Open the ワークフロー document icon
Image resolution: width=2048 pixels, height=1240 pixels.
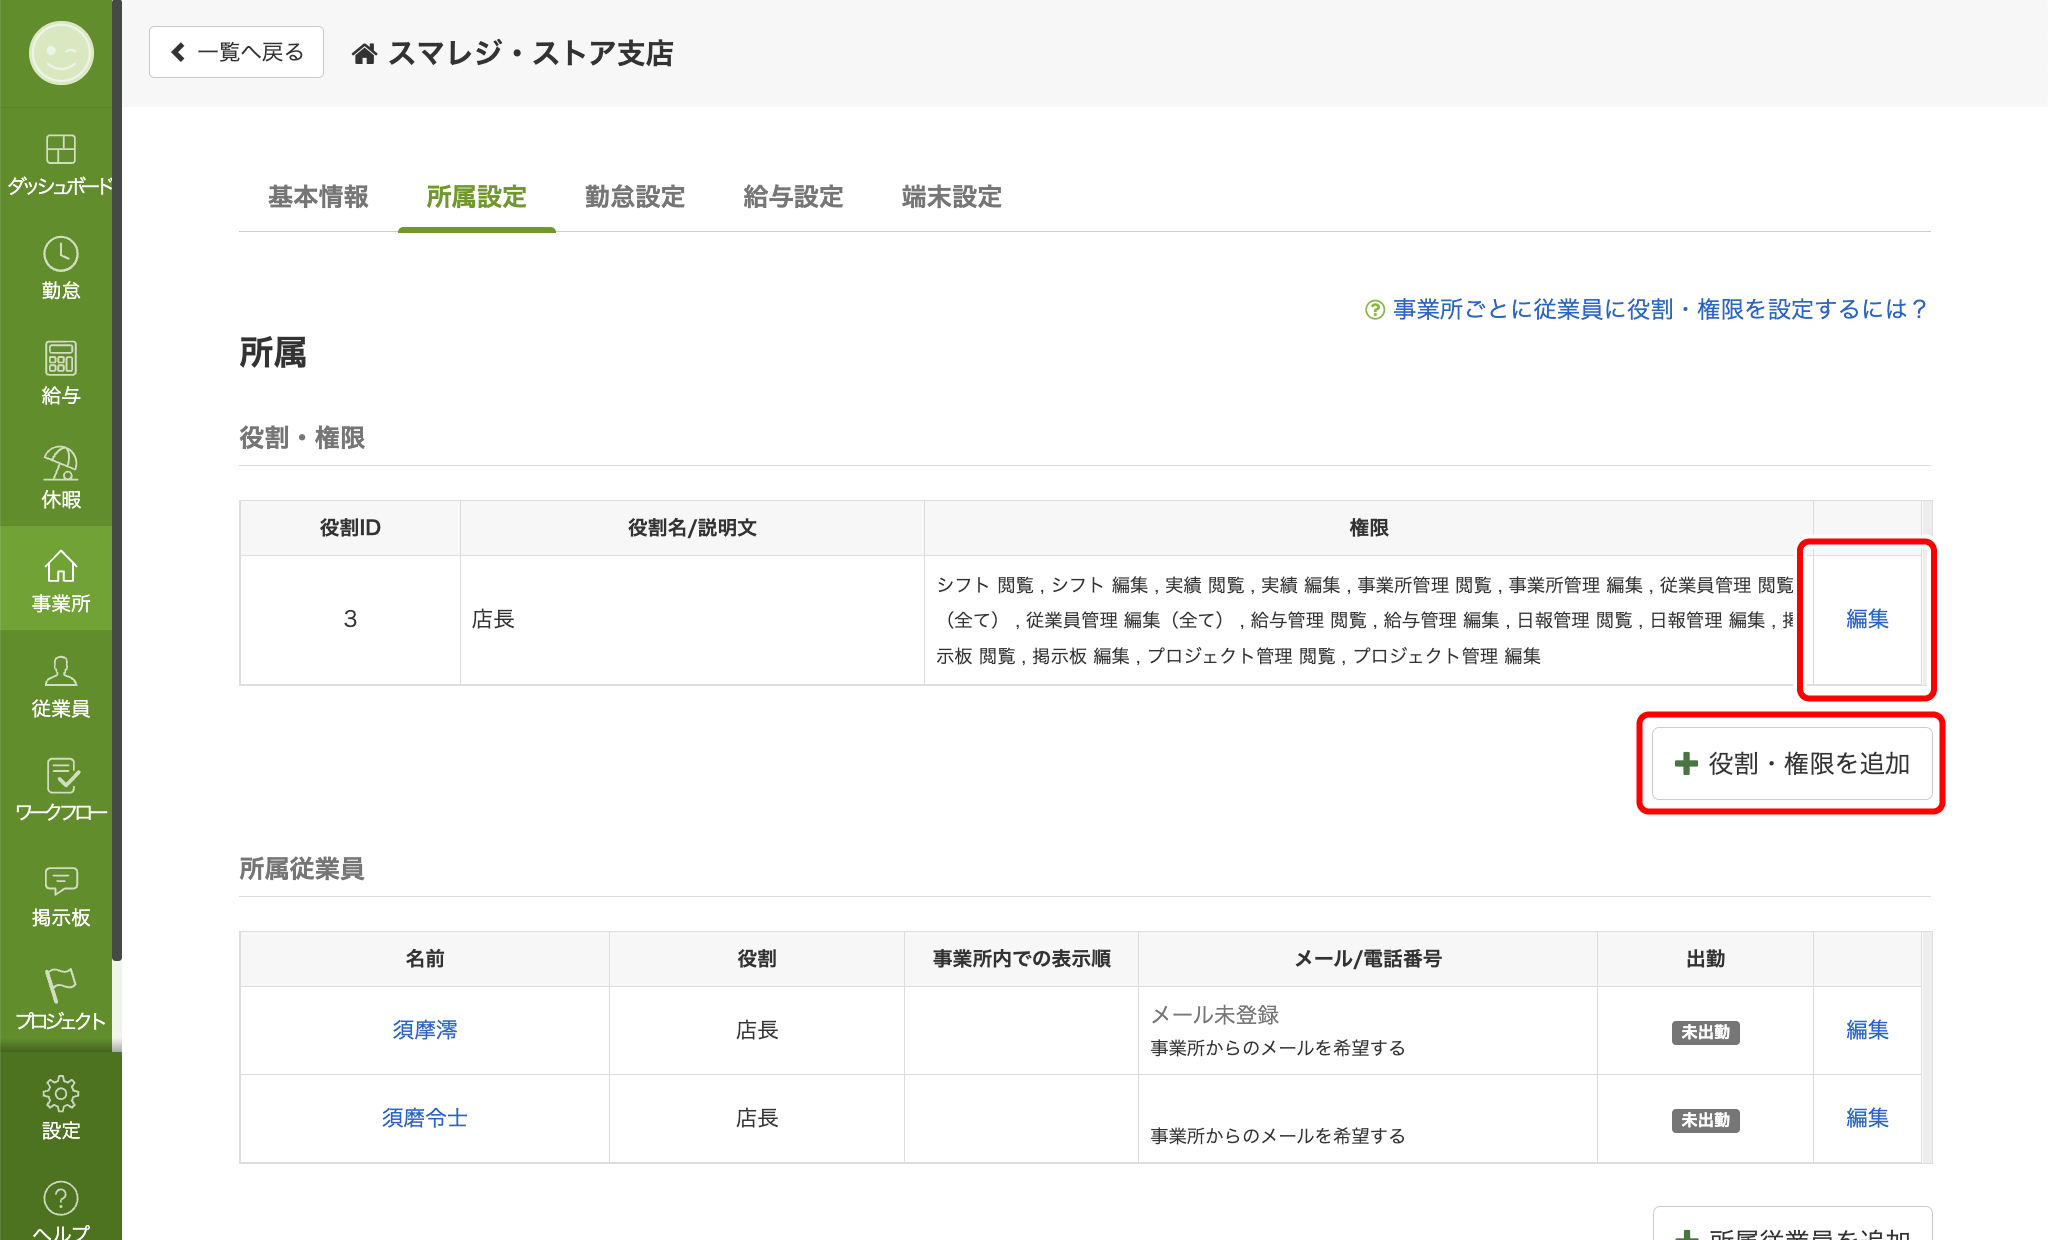60,776
